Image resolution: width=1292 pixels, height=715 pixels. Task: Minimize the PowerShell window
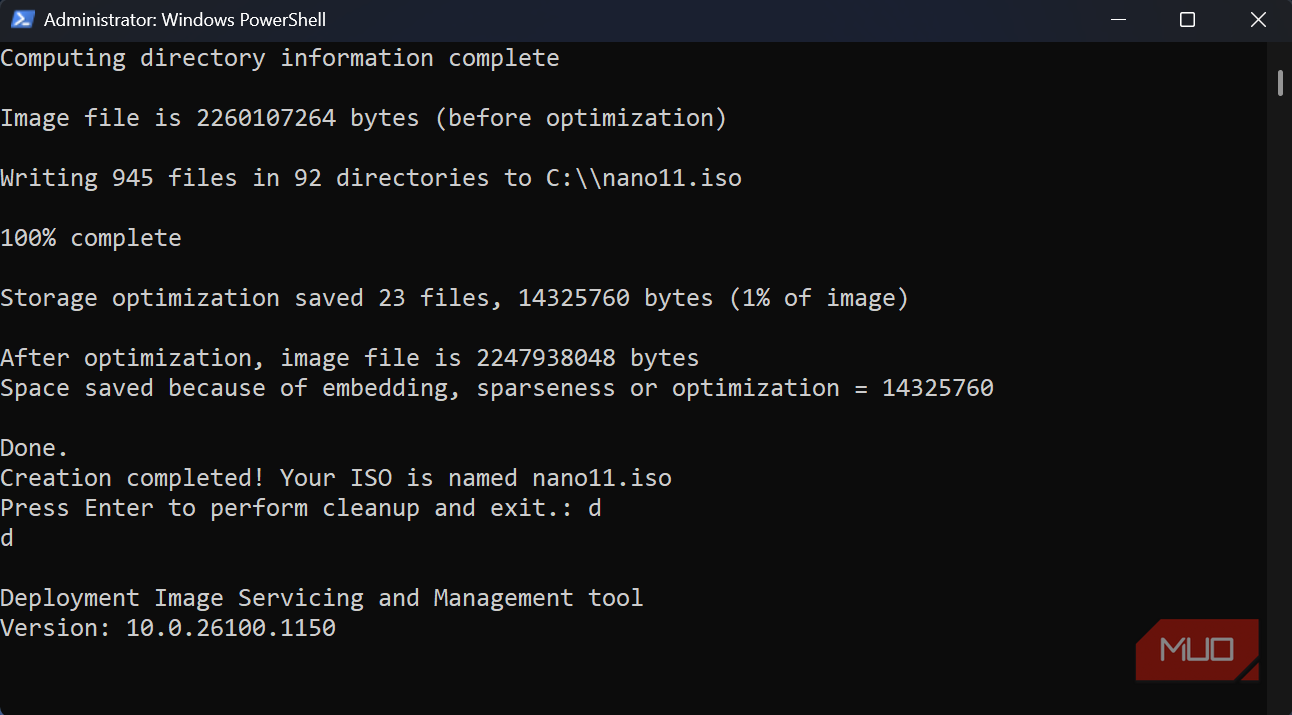click(1117, 19)
